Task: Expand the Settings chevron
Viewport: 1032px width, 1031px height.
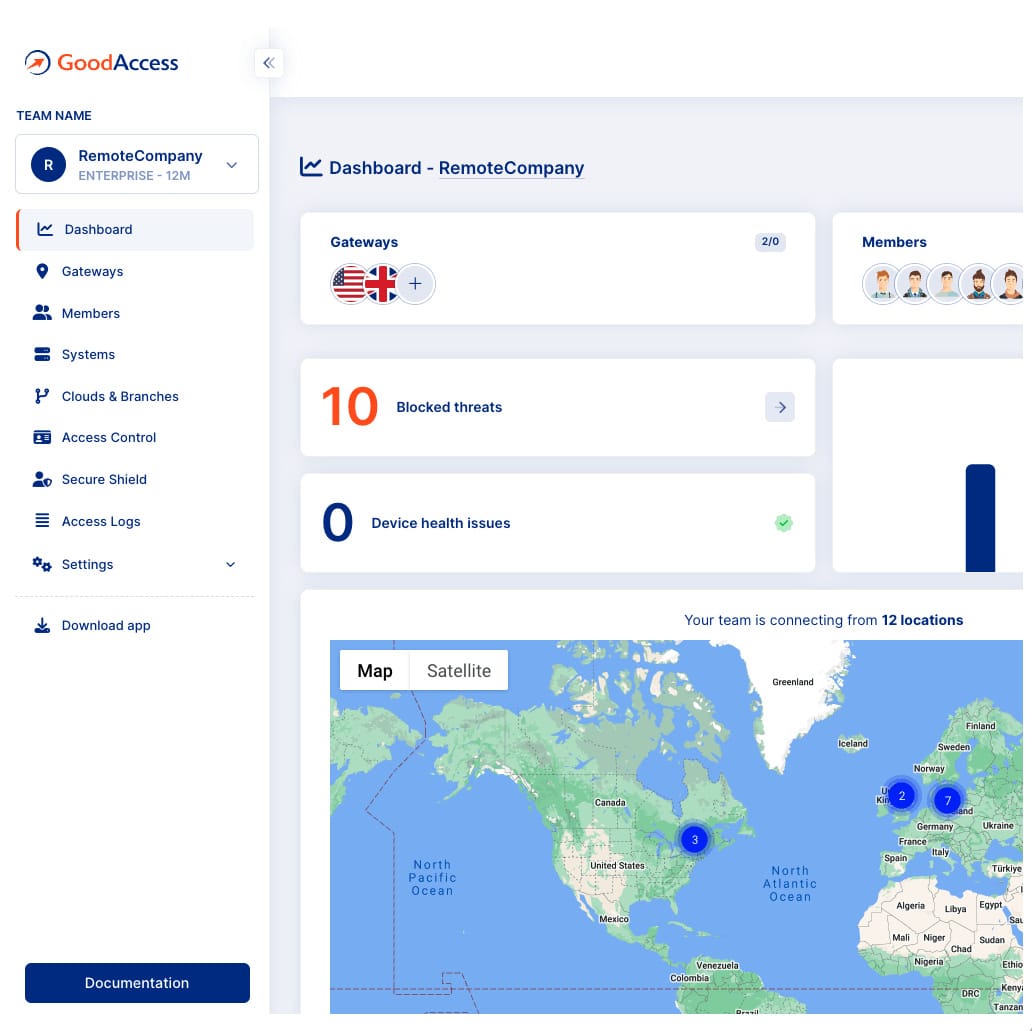Action: (x=230, y=564)
